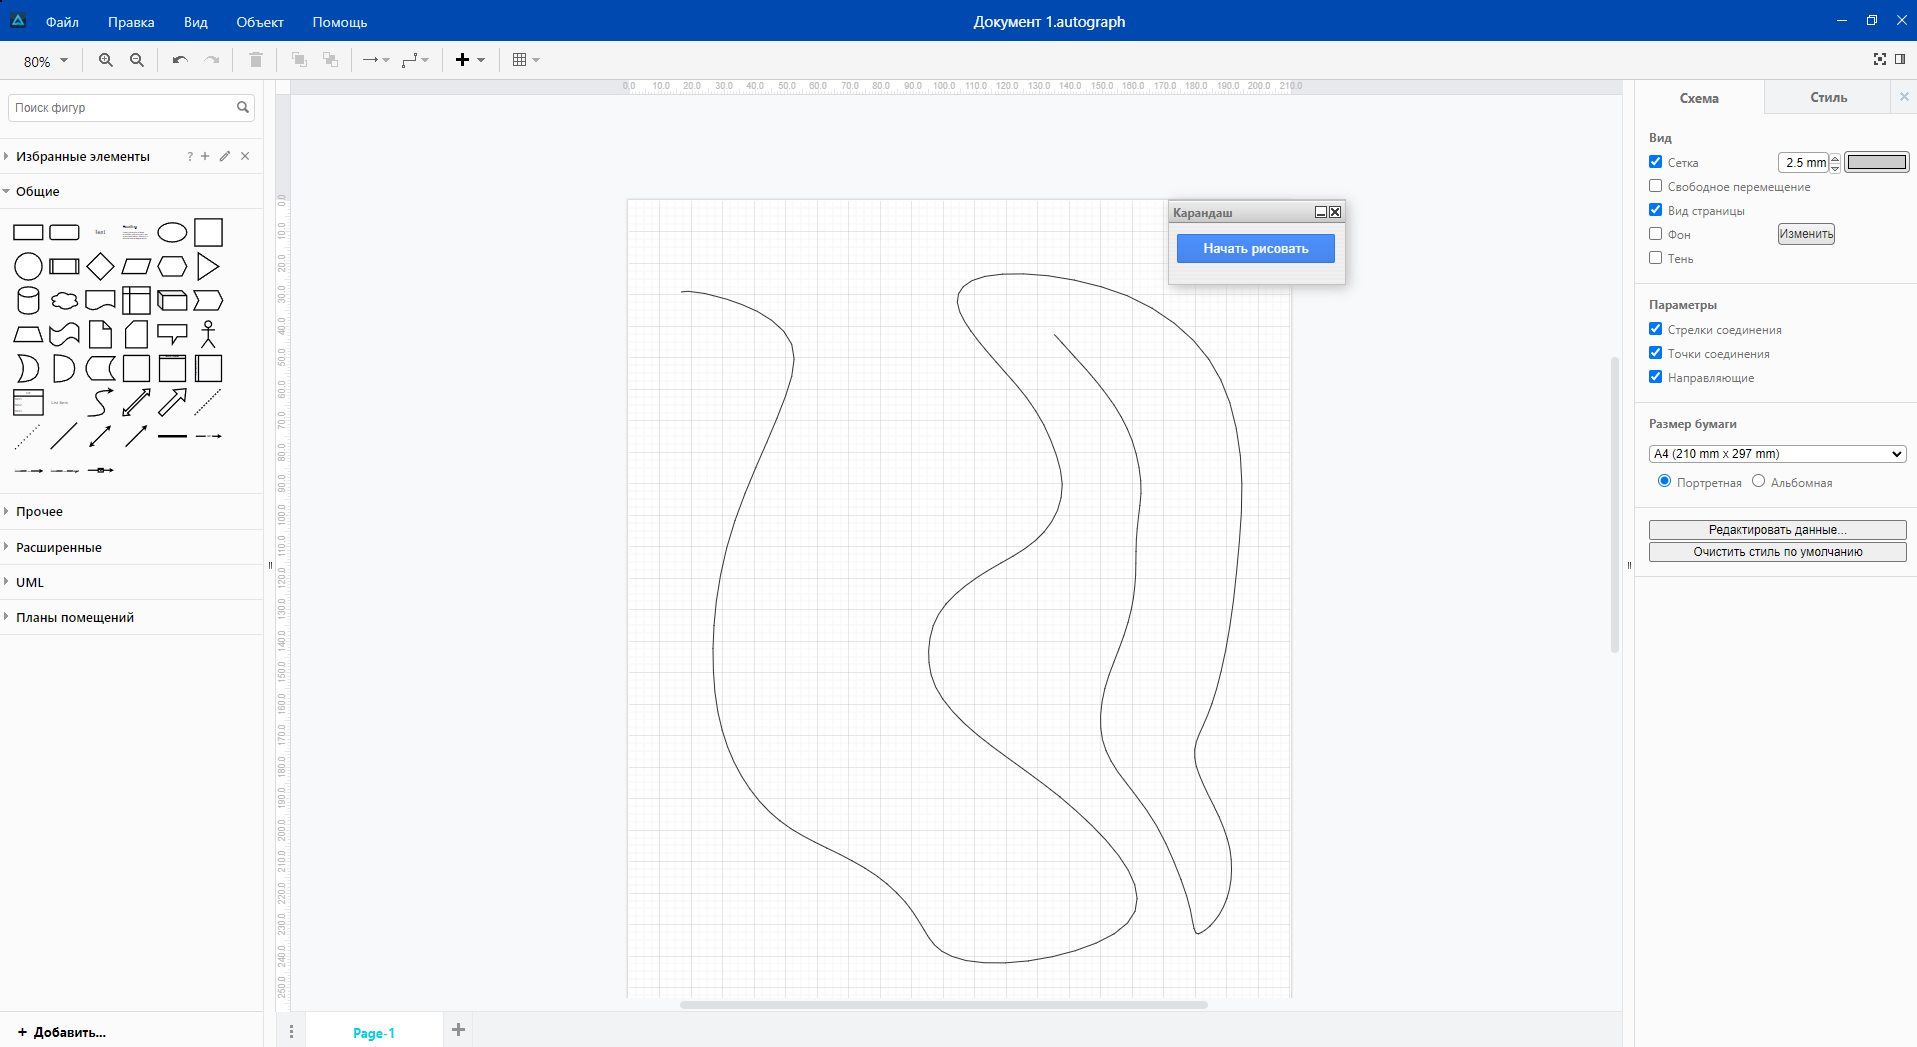Image resolution: width=1917 pixels, height=1047 pixels.
Task: Select the actor stick figure shape
Action: pos(208,334)
